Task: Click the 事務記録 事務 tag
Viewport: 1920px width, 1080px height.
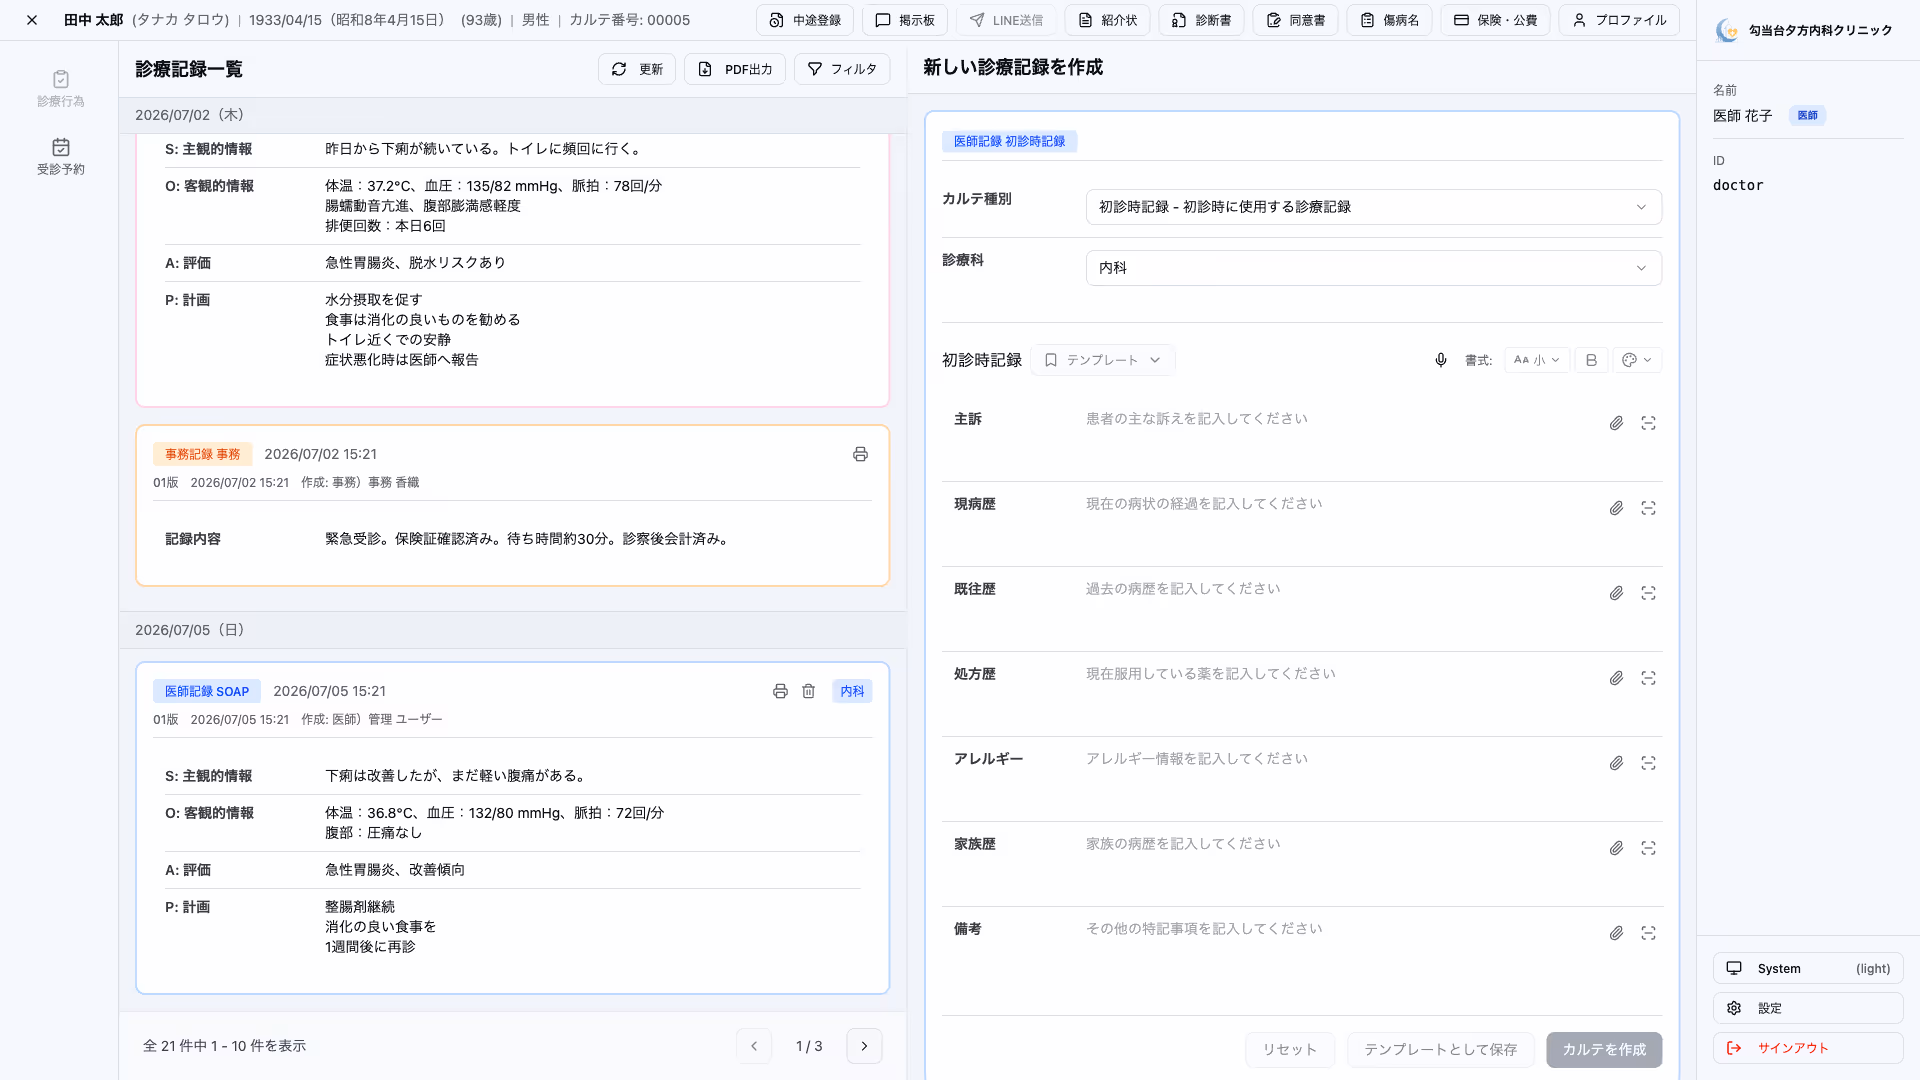Action: (203, 454)
